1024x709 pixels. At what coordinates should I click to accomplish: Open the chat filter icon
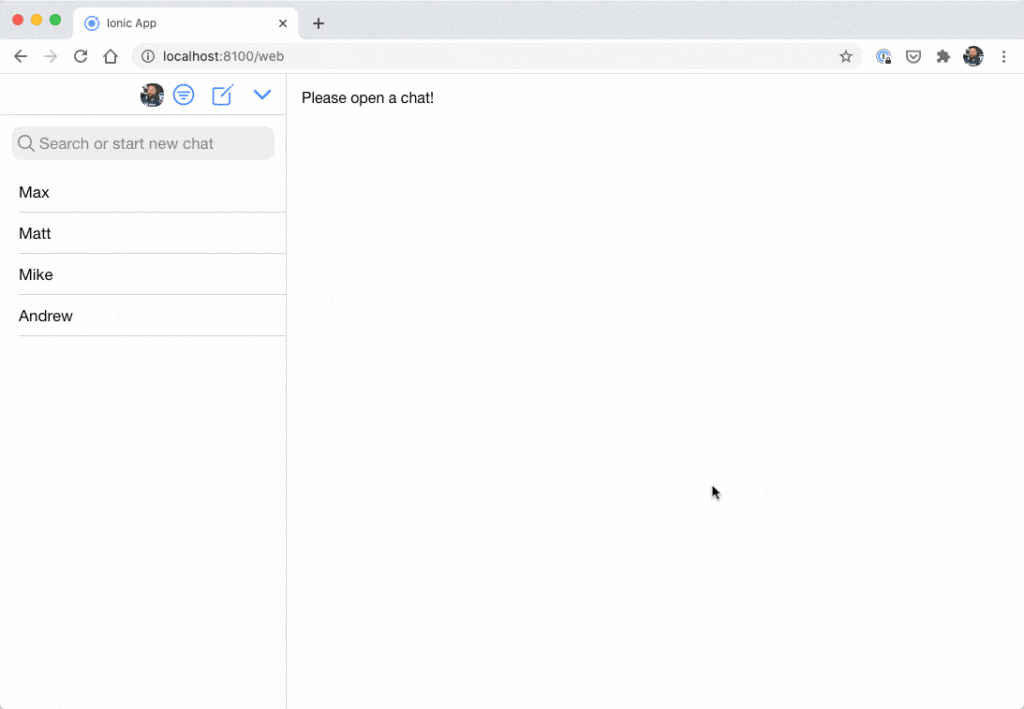184,95
